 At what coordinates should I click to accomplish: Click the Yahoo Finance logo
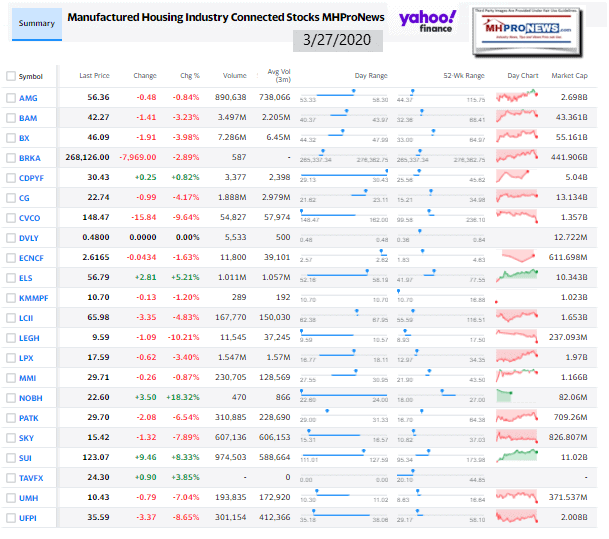428,22
